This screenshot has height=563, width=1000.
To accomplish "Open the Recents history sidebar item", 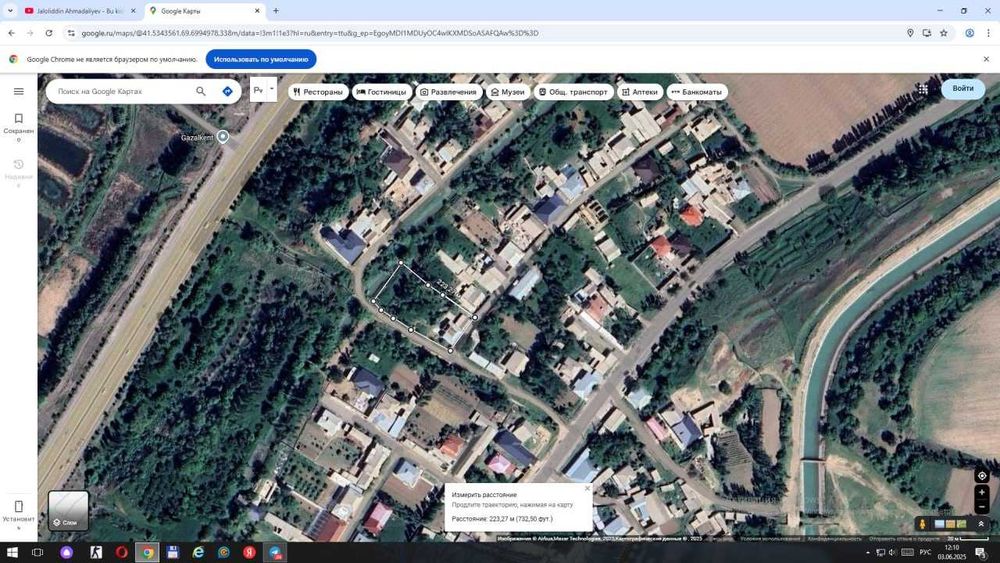I will (x=18, y=172).
